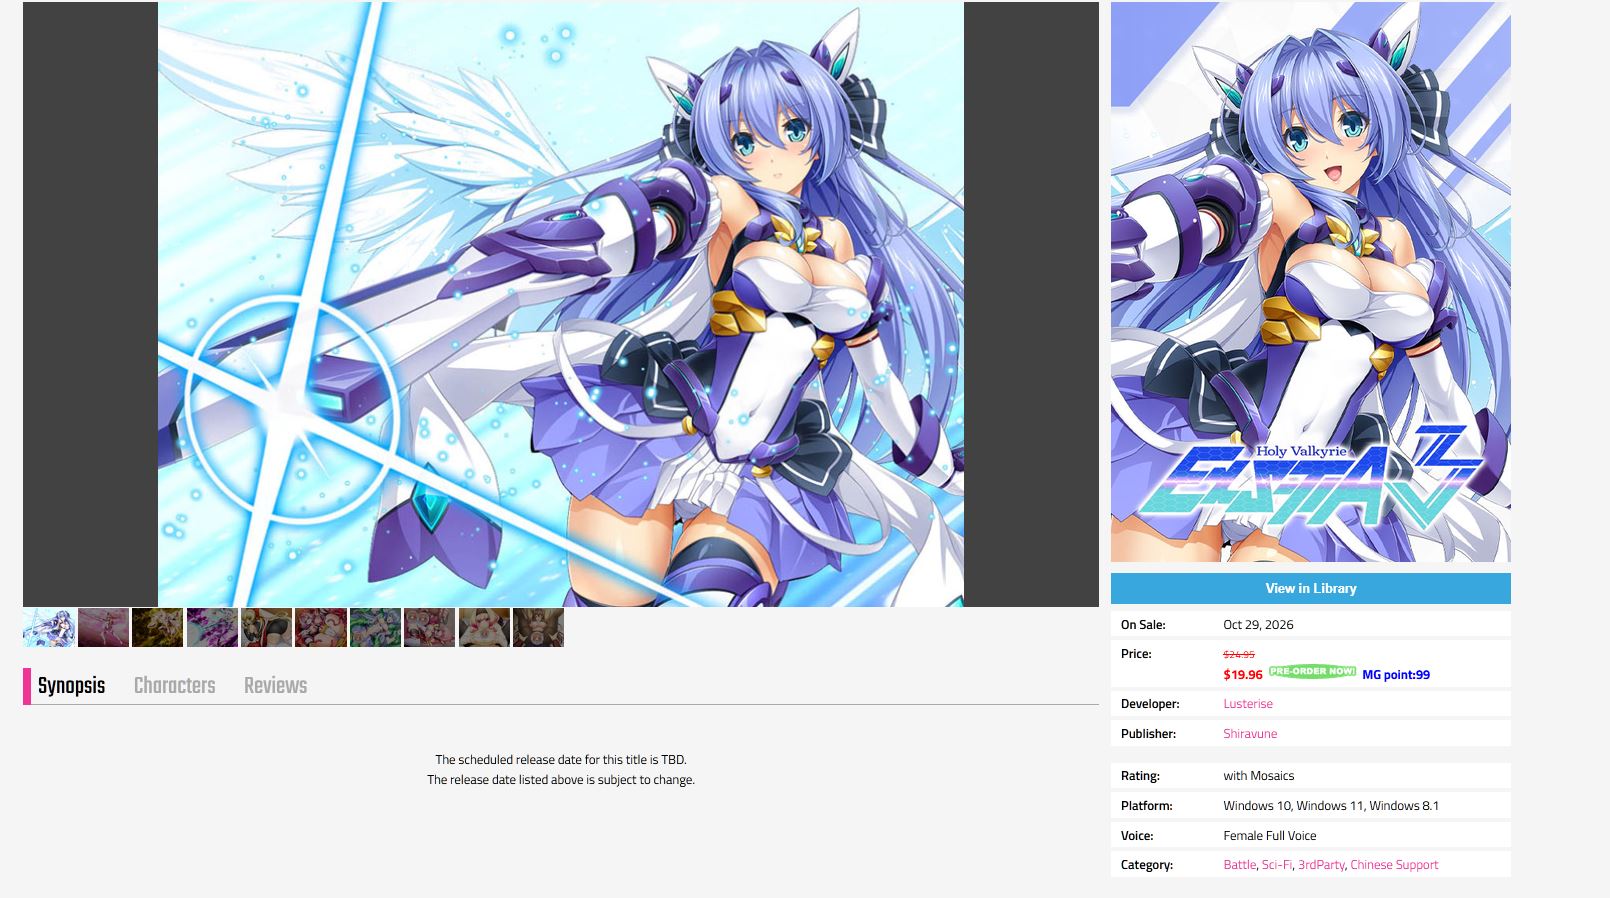Screen dimensions: 1610x898
Task: Click the "Windows 10, Windows 11, Windows 8.1" text
Action: (x=1331, y=805)
